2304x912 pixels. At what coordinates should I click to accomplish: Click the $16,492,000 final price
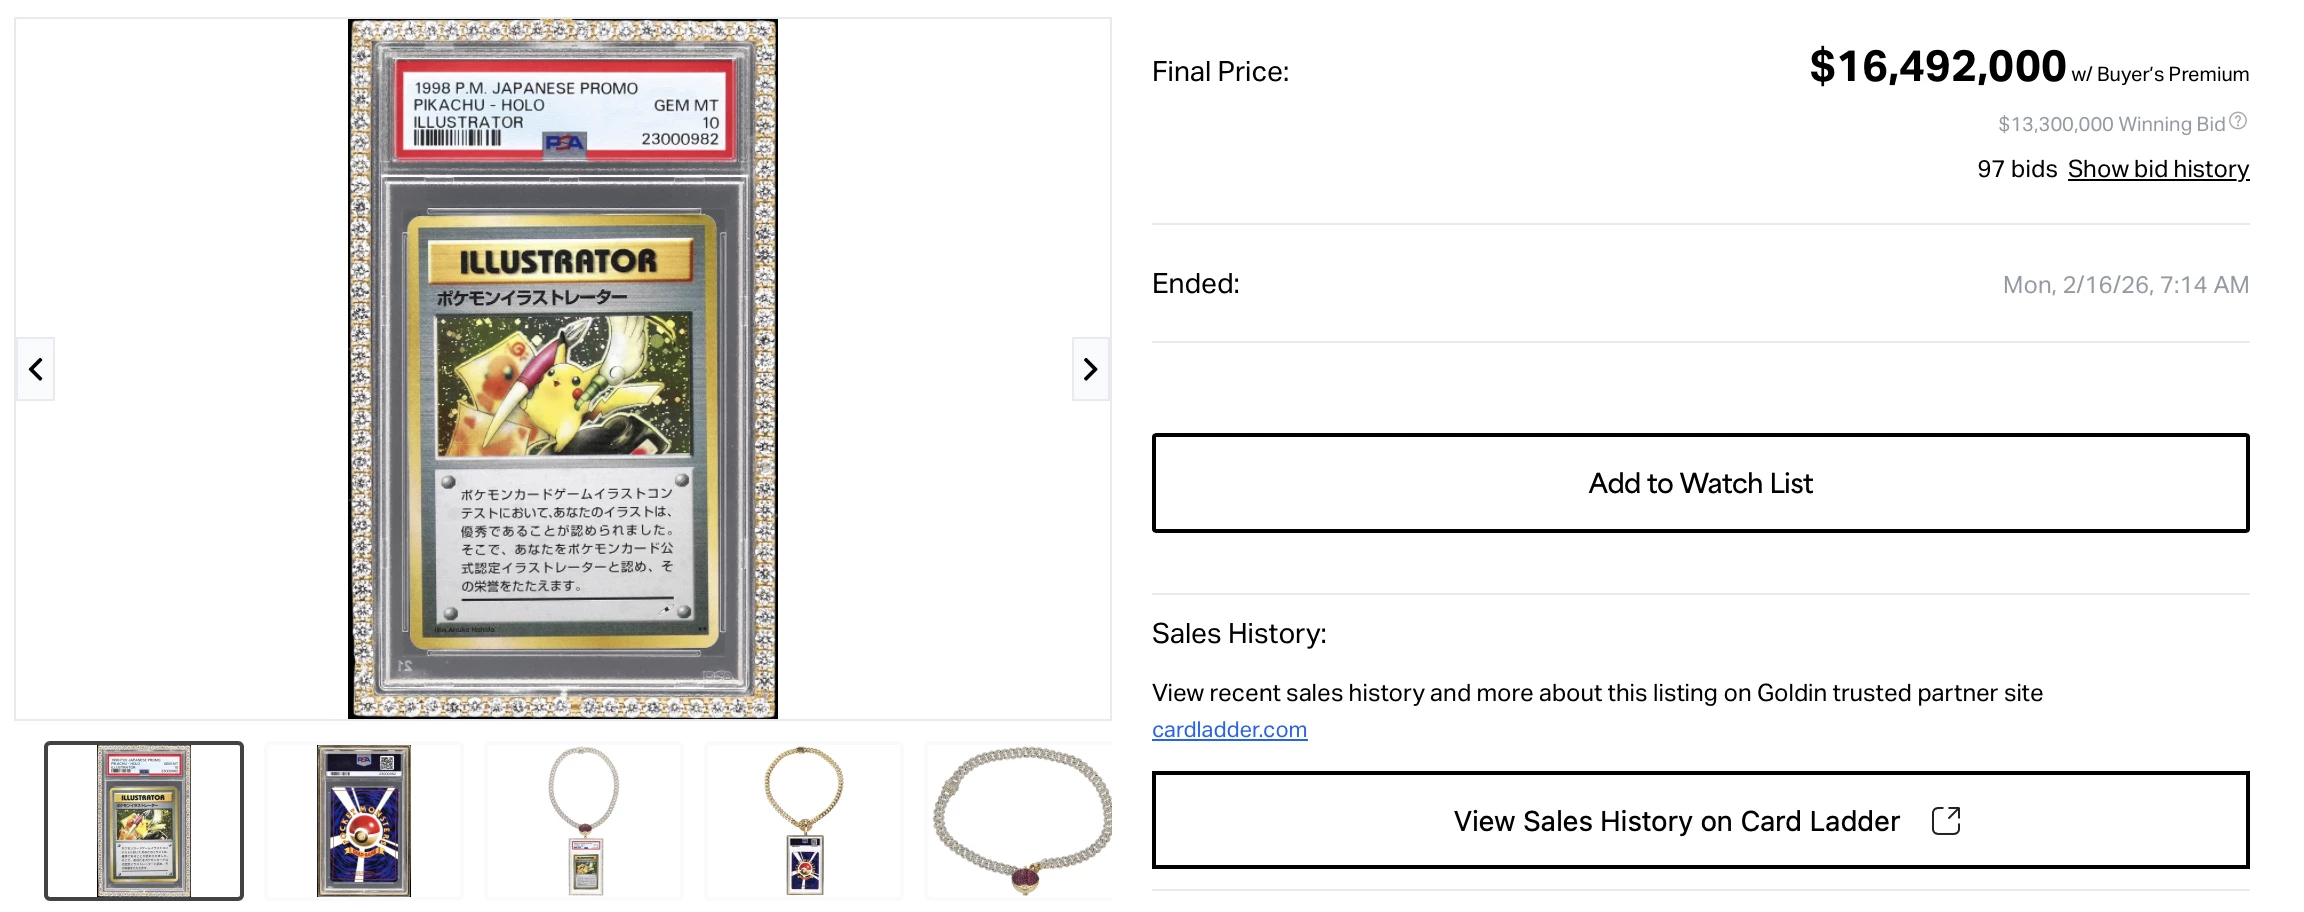[1937, 67]
